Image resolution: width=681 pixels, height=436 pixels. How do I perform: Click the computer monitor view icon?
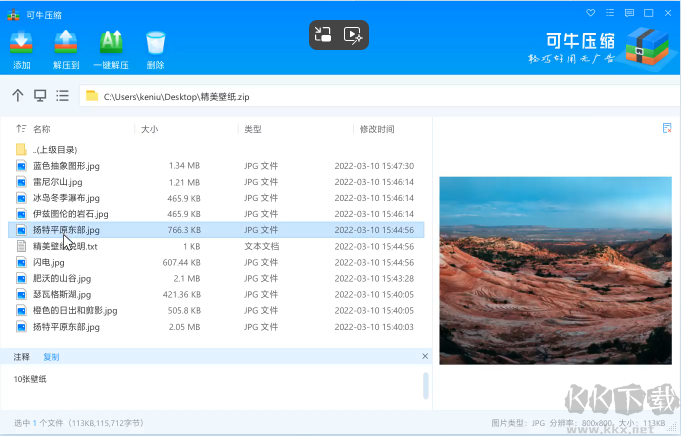(x=40, y=96)
